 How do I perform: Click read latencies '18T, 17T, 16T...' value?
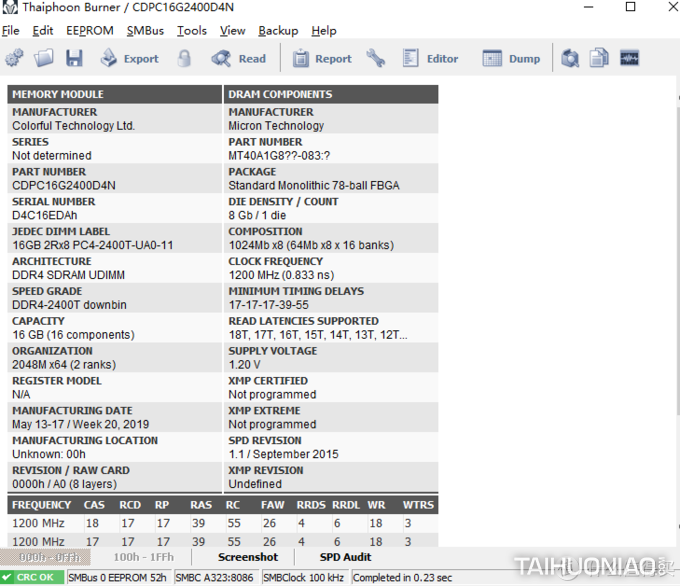318,335
